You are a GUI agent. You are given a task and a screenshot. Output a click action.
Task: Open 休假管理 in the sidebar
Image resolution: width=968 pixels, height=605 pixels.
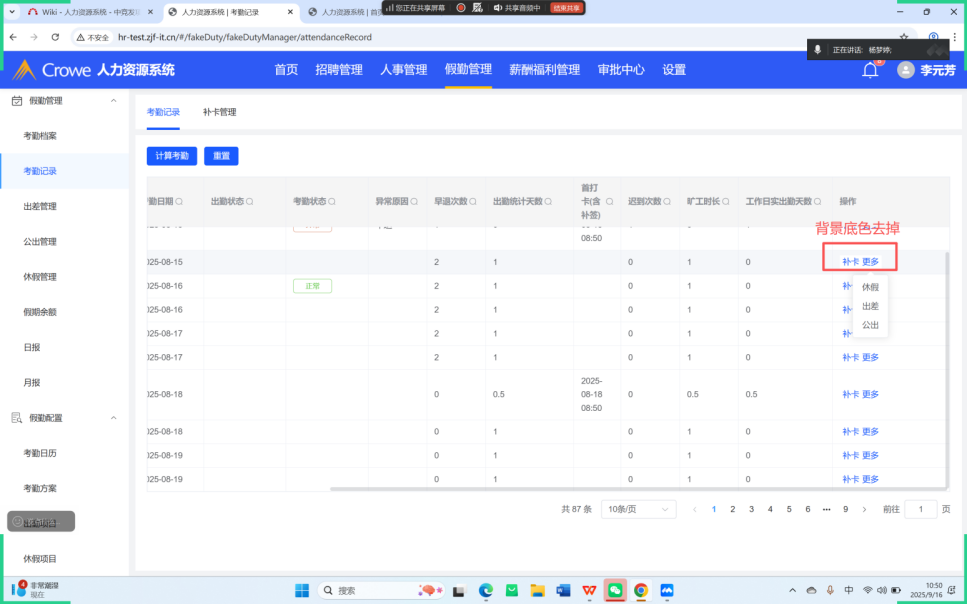coord(40,277)
